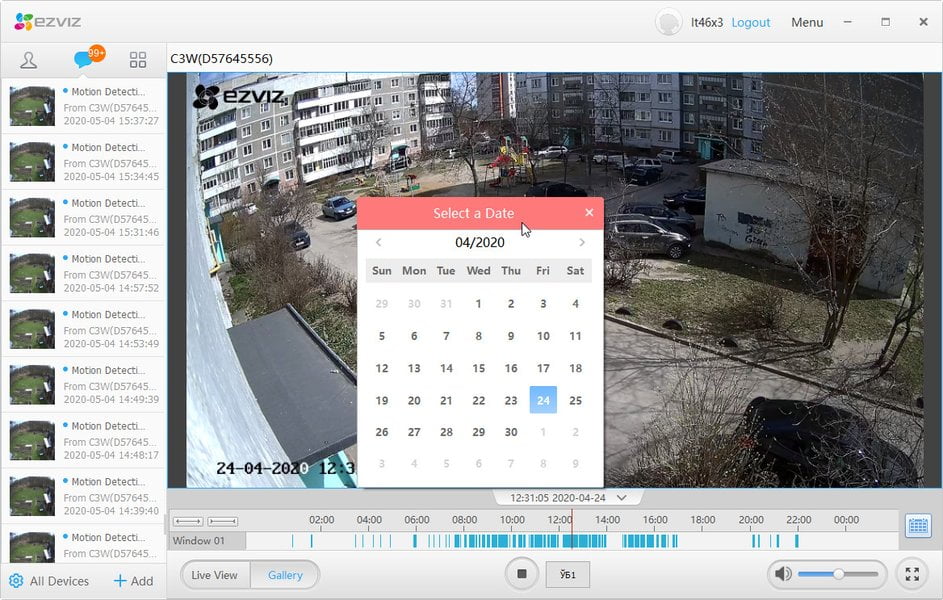
Task: Mute the speaker volume icon
Action: 783,574
